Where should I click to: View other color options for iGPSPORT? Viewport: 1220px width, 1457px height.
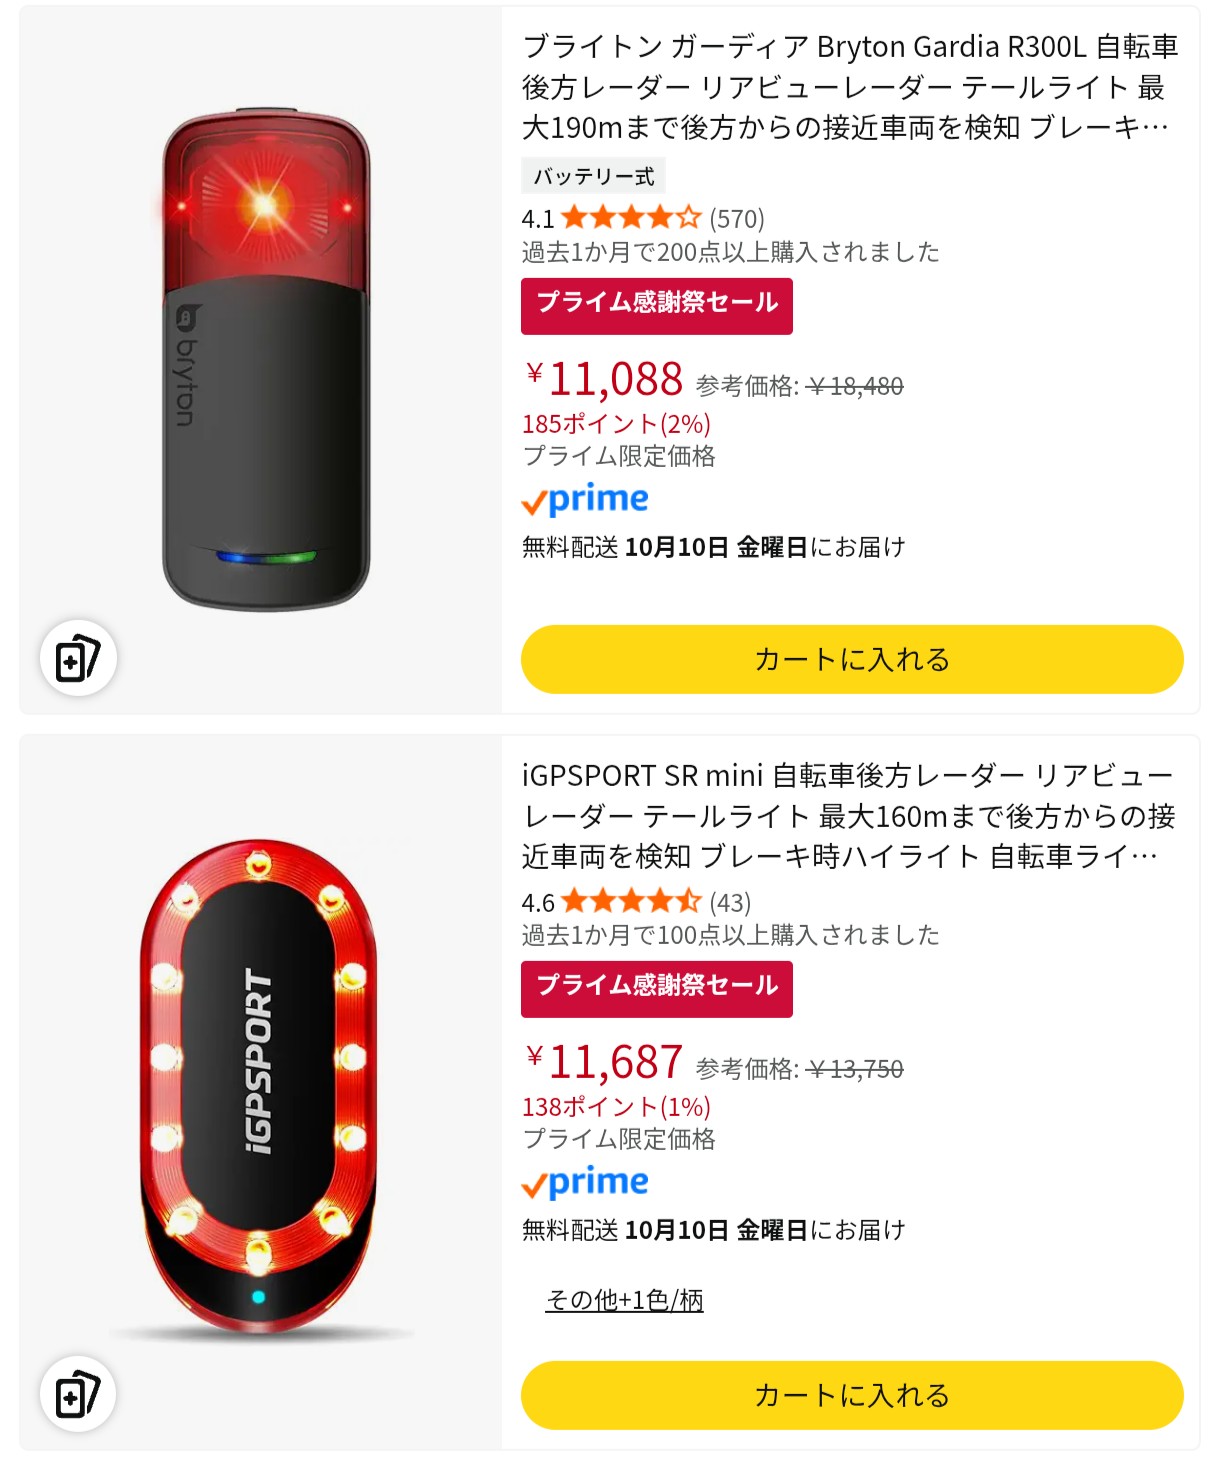[x=624, y=1300]
